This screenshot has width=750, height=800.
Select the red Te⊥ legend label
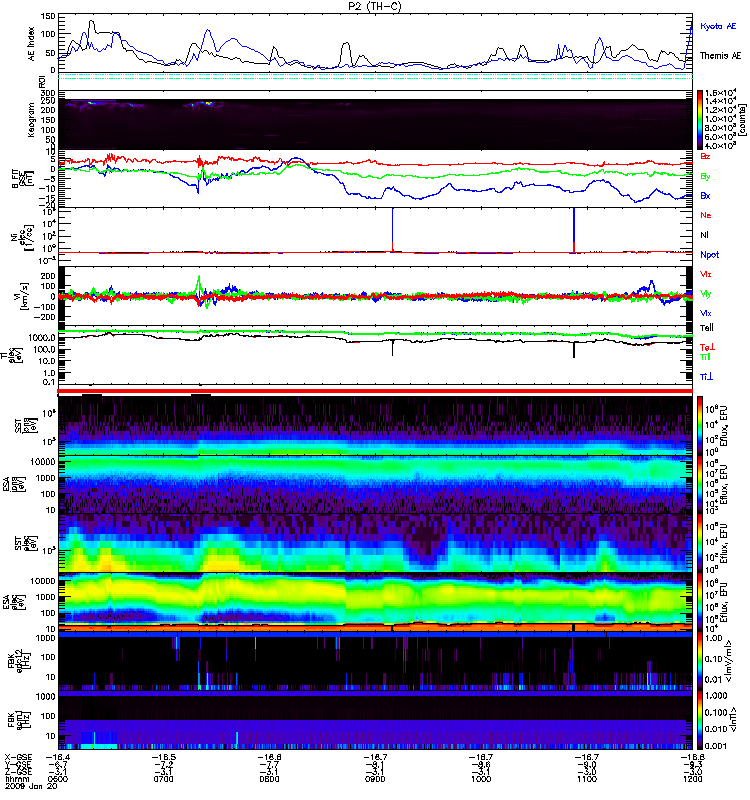pos(708,347)
